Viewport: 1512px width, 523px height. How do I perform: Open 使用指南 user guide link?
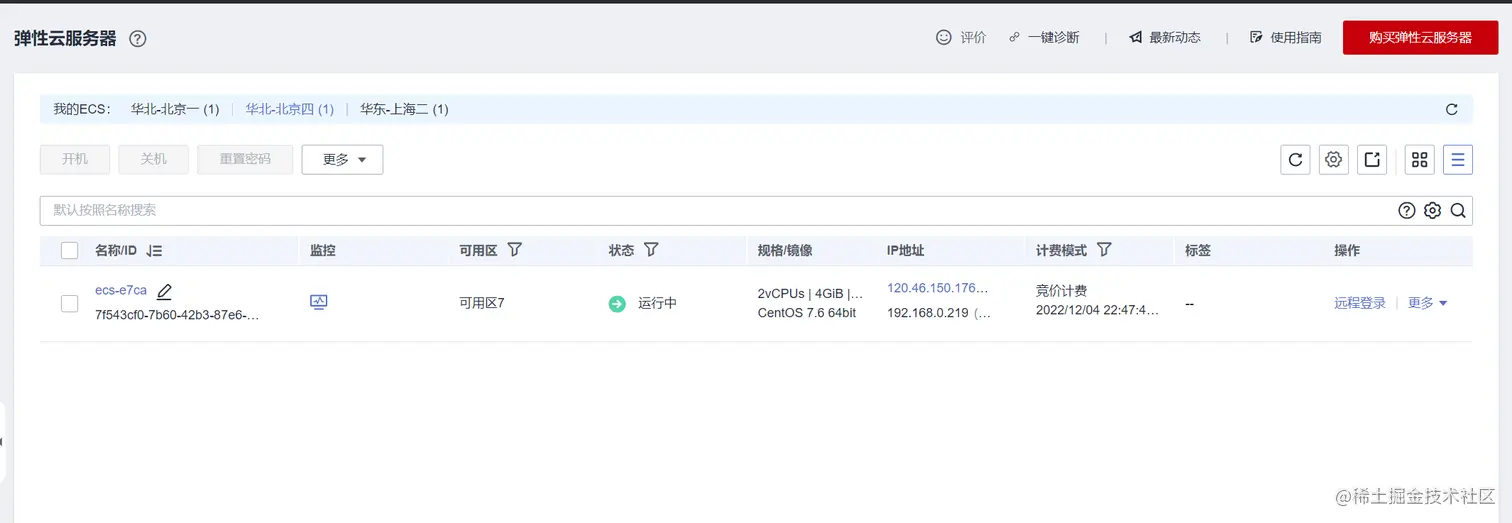coord(1286,37)
